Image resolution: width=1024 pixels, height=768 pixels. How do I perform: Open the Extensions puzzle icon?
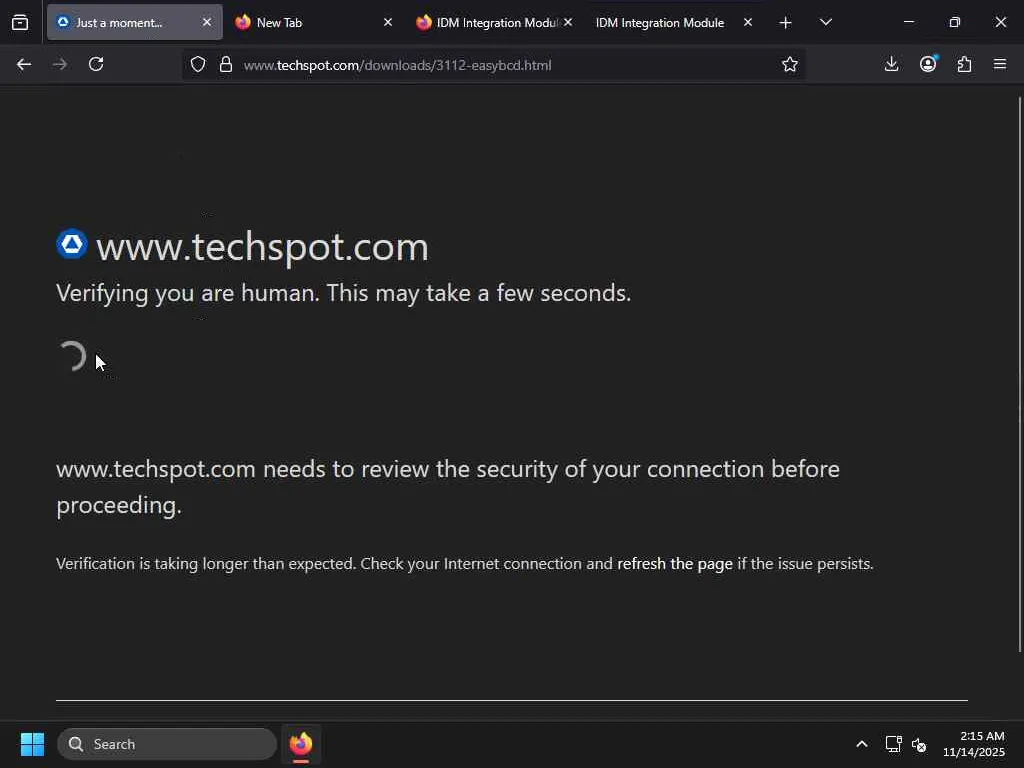coord(964,64)
